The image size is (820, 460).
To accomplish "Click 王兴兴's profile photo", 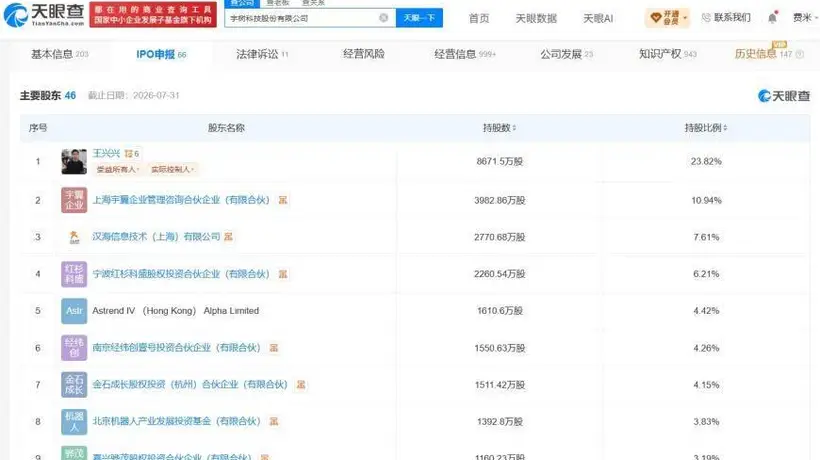I will click(74, 162).
